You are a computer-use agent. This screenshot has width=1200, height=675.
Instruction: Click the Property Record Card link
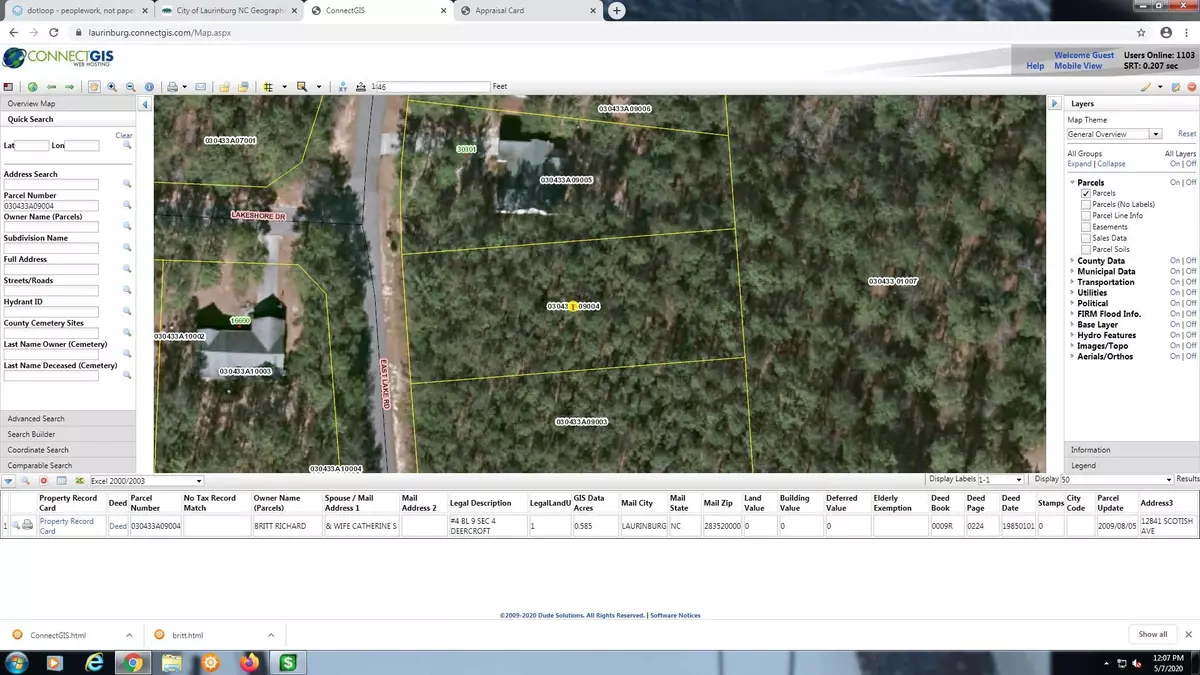[67, 526]
